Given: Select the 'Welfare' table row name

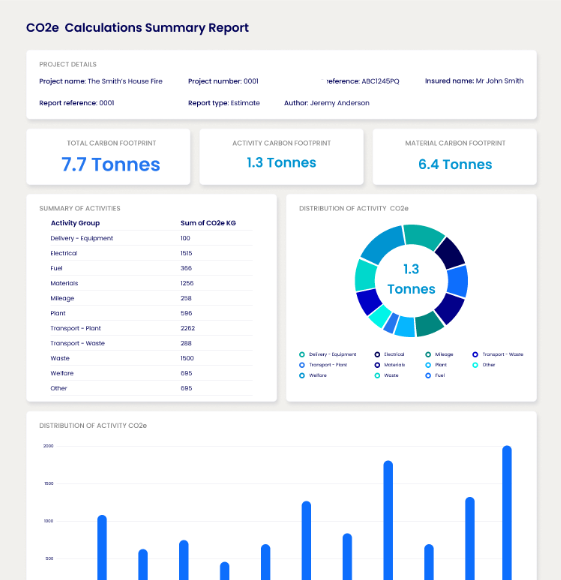Looking at the screenshot, I should [62, 374].
